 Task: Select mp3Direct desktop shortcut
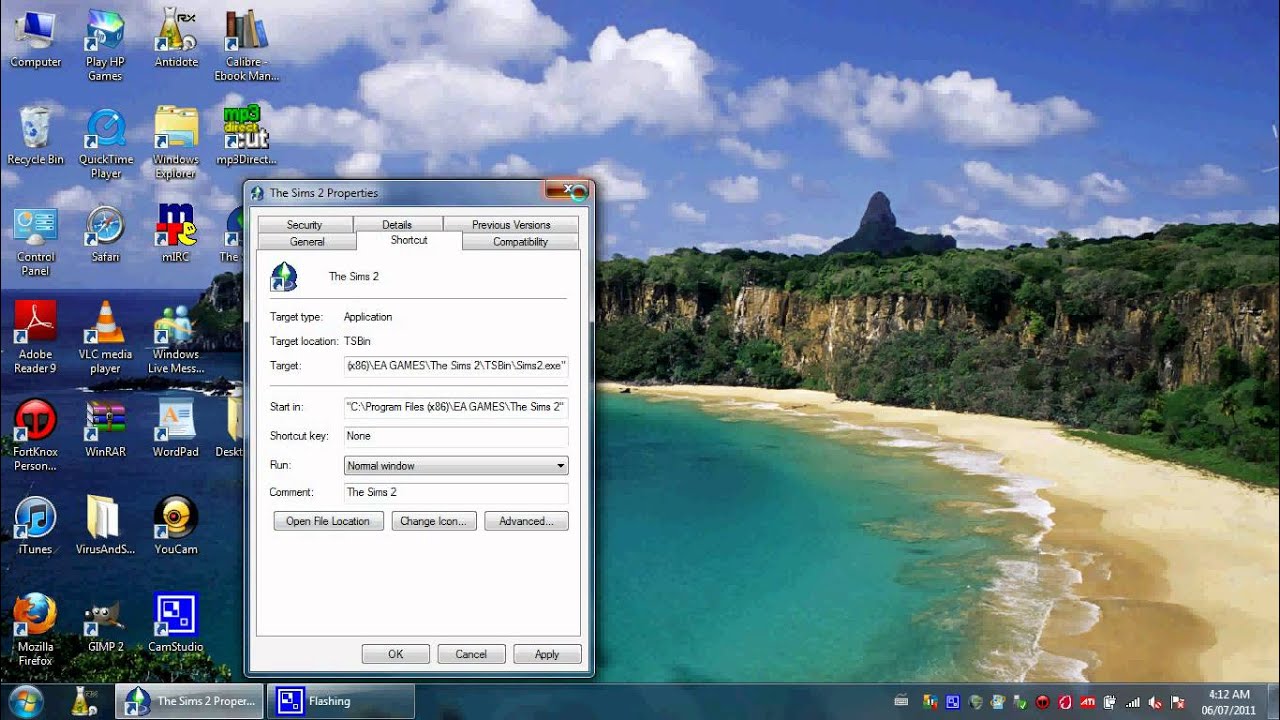click(246, 137)
